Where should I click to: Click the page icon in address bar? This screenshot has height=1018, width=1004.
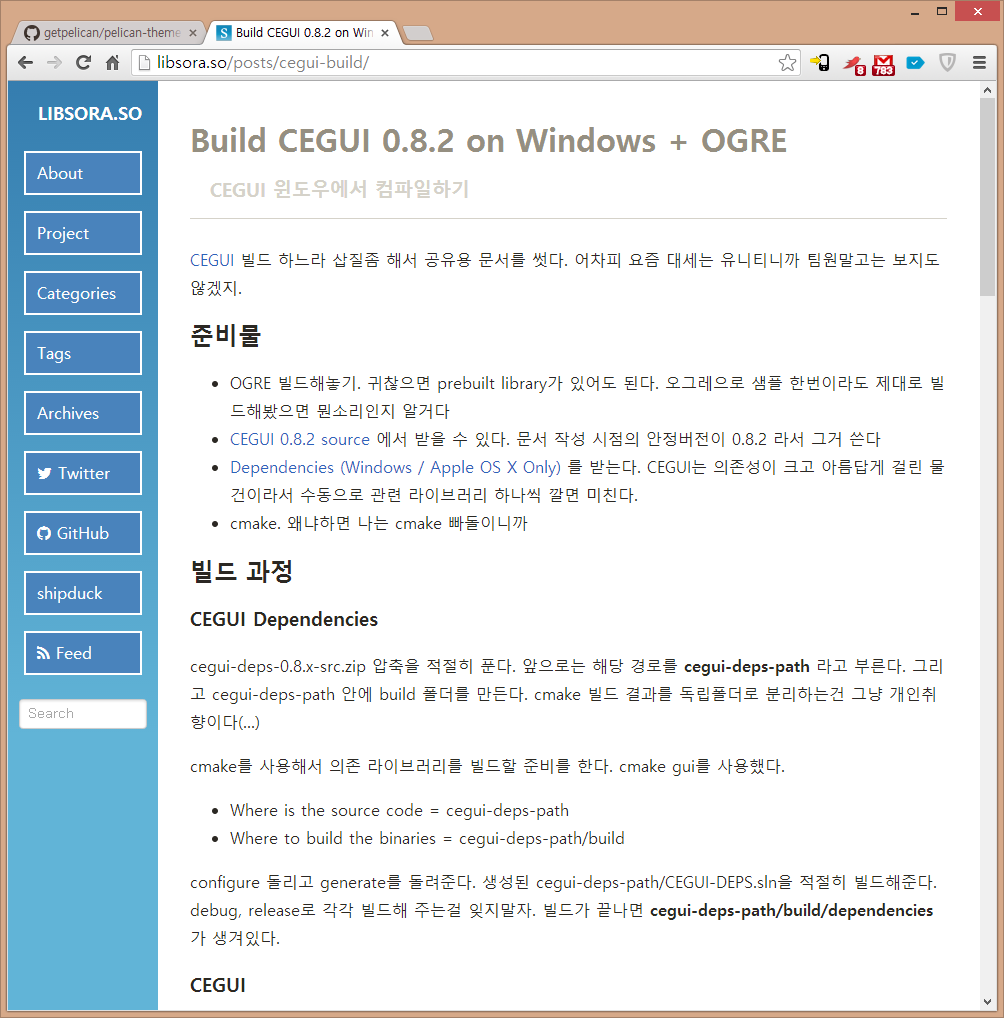click(x=144, y=63)
